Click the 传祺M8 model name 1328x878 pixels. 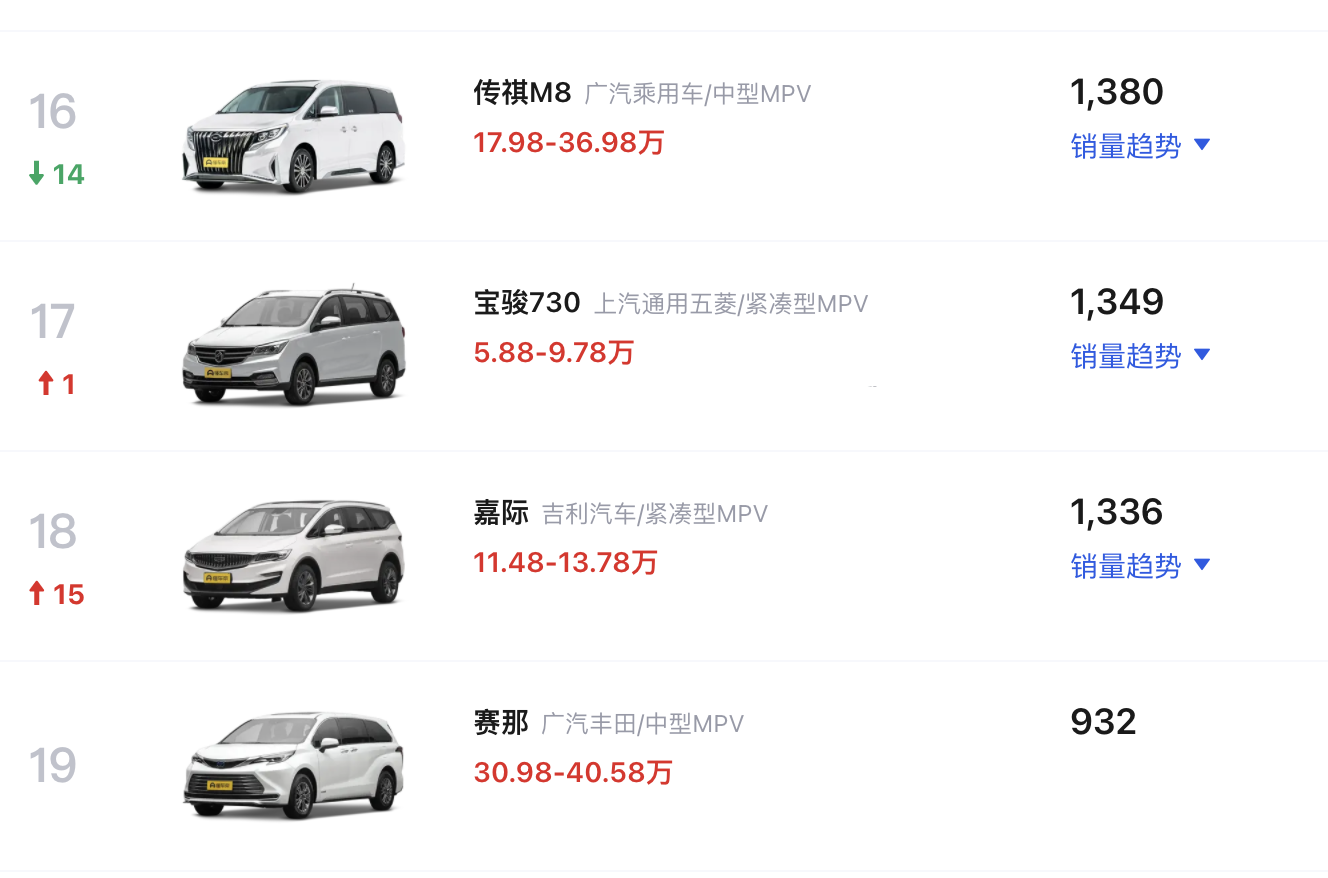pyautogui.click(x=522, y=93)
